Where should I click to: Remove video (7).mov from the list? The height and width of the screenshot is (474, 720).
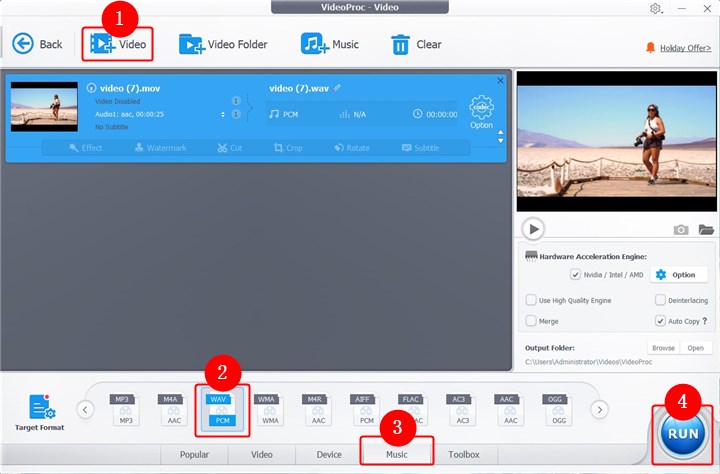500,80
